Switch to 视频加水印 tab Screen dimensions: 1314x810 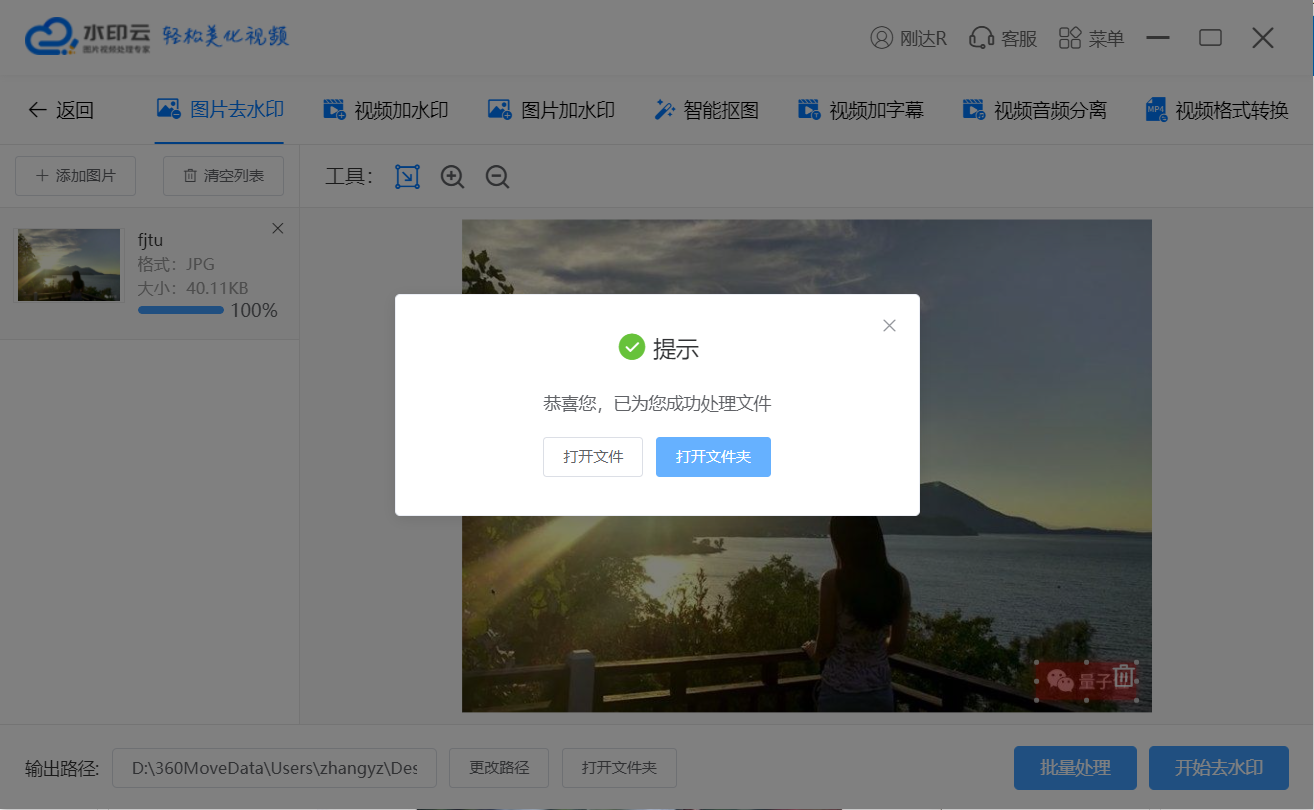(x=386, y=110)
